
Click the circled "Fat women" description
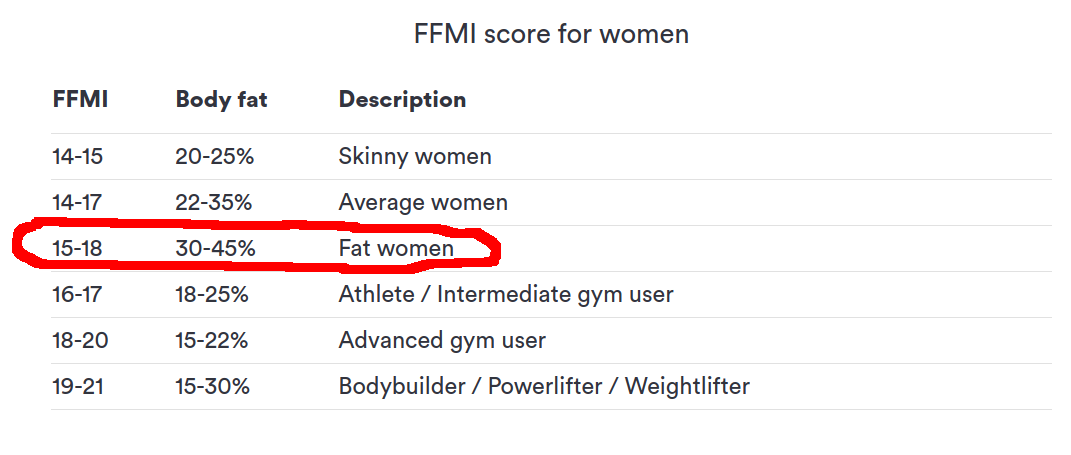click(x=396, y=249)
